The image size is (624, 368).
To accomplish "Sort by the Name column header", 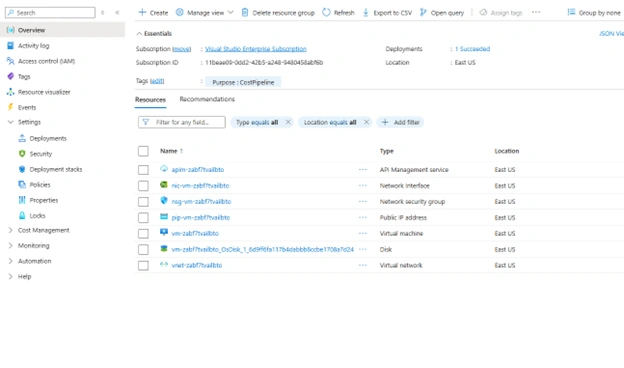I will coord(172,151).
